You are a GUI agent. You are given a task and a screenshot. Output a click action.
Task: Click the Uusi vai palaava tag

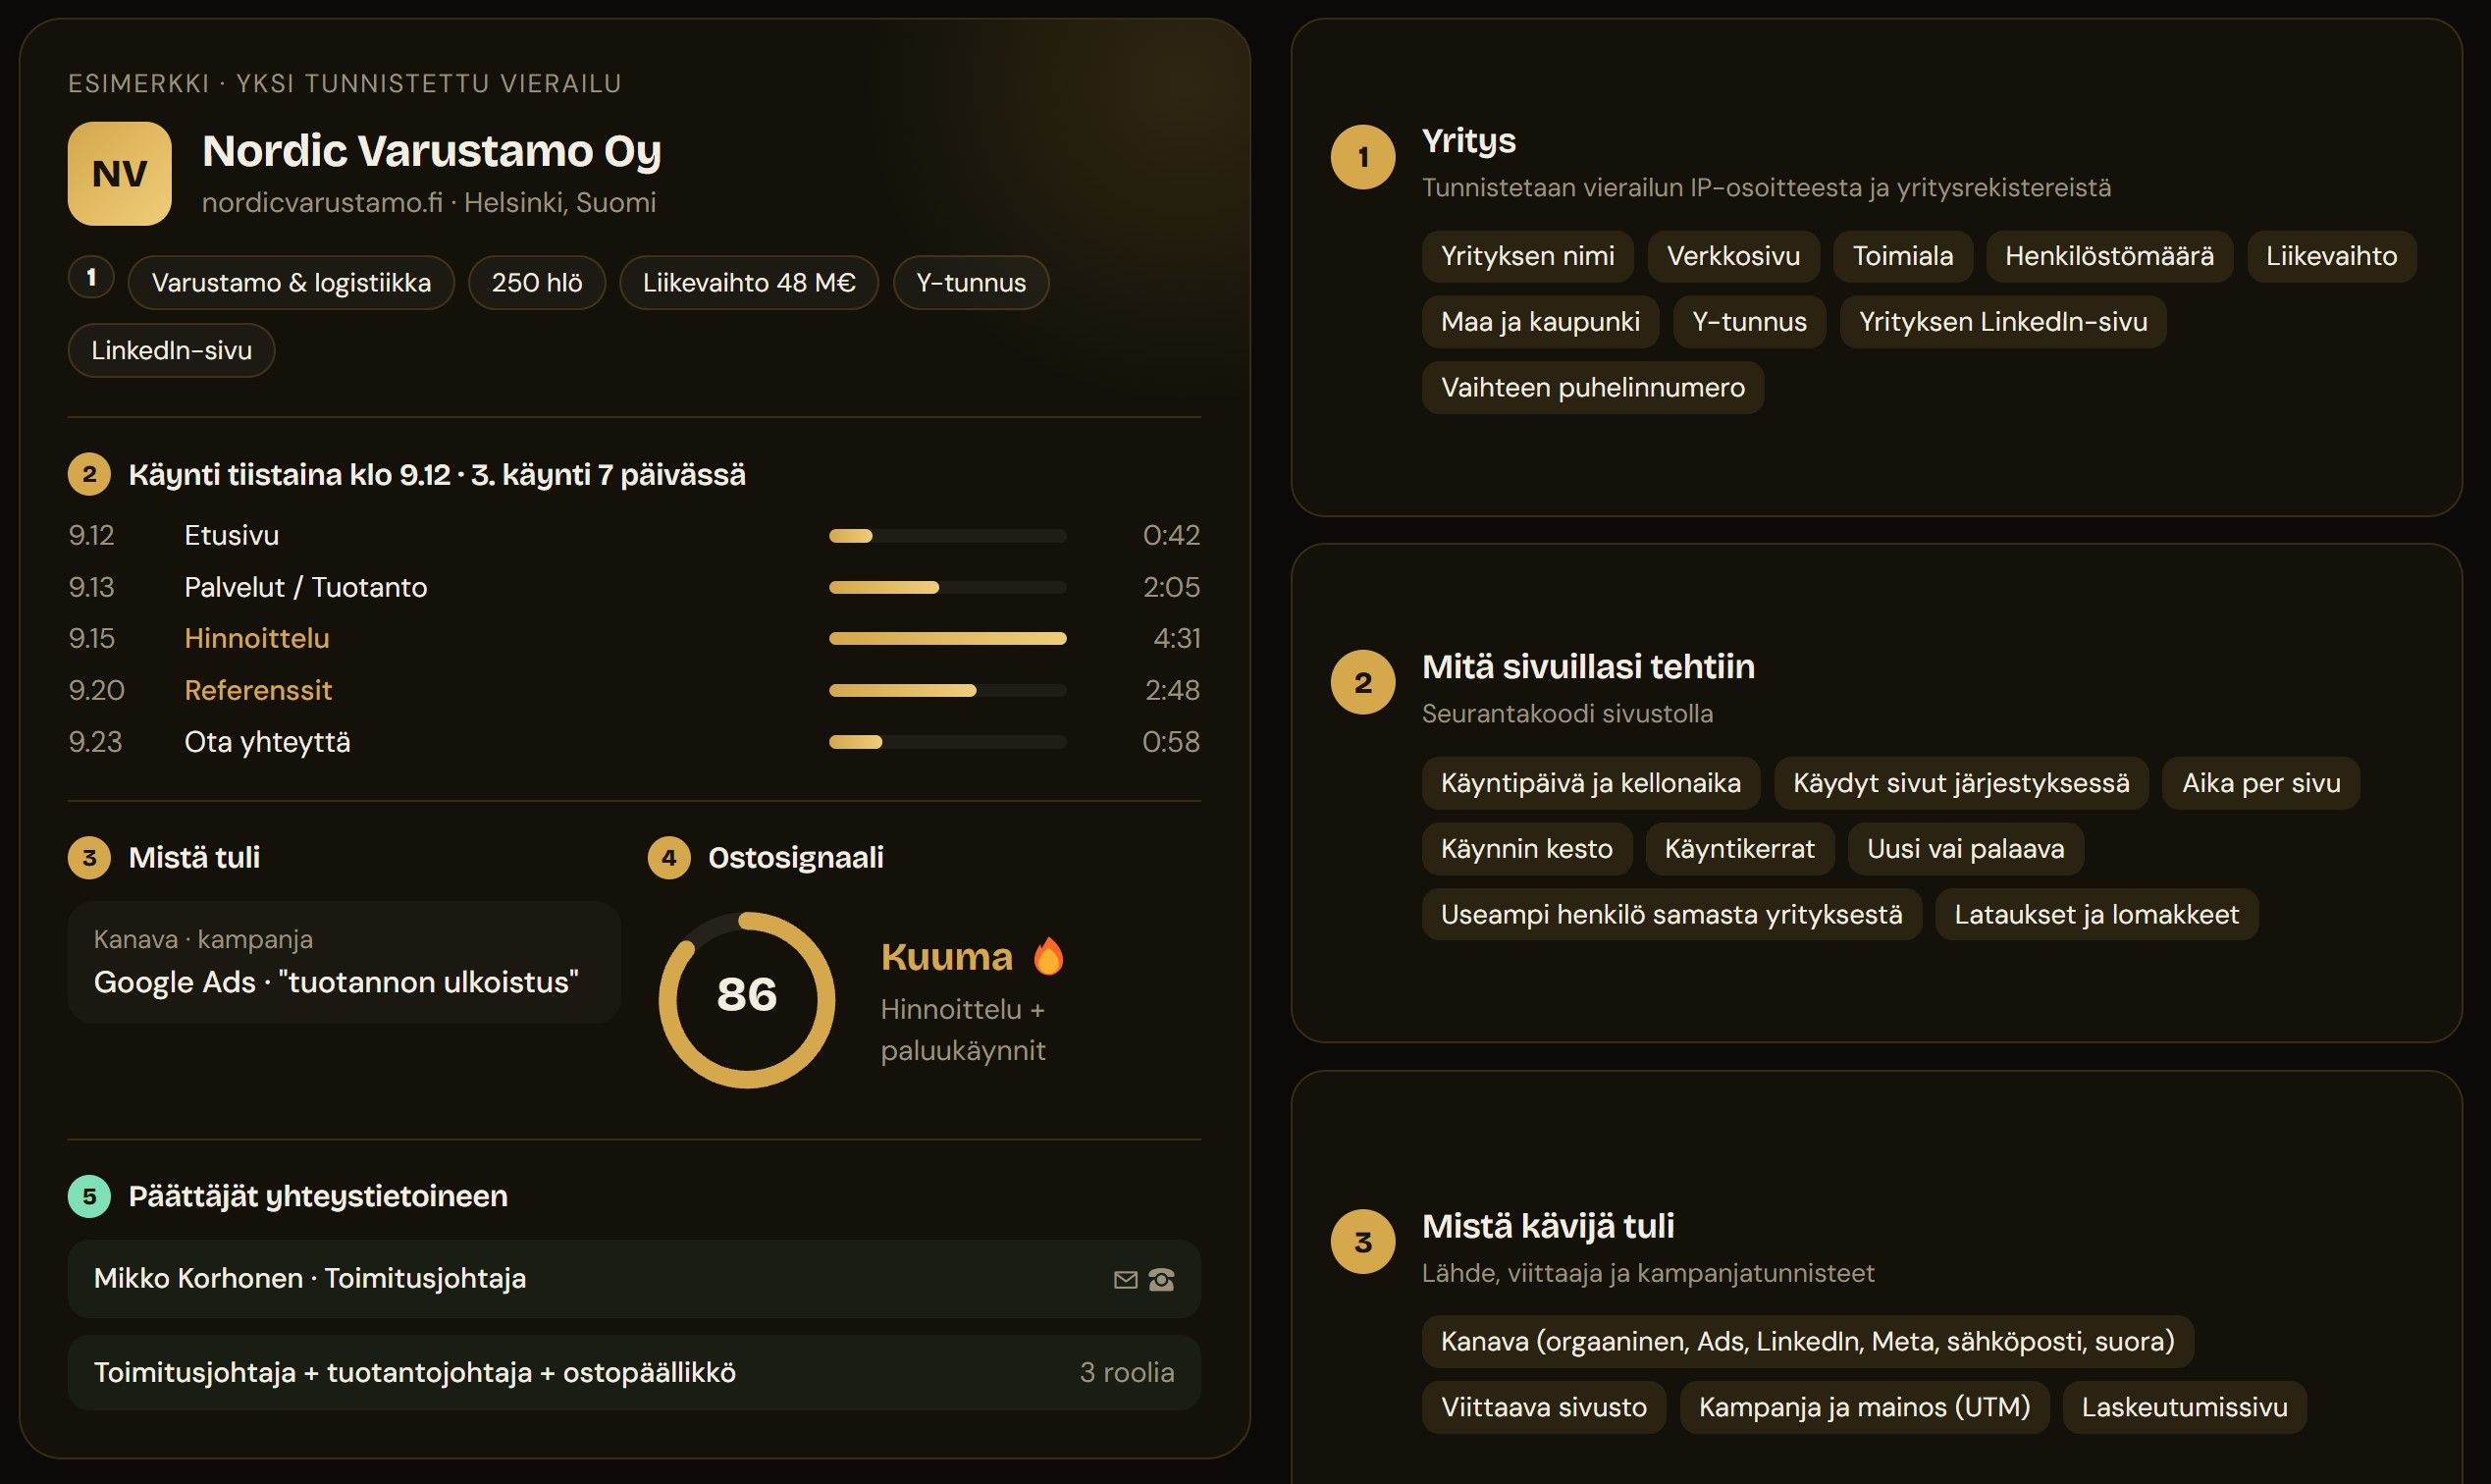1965,849
